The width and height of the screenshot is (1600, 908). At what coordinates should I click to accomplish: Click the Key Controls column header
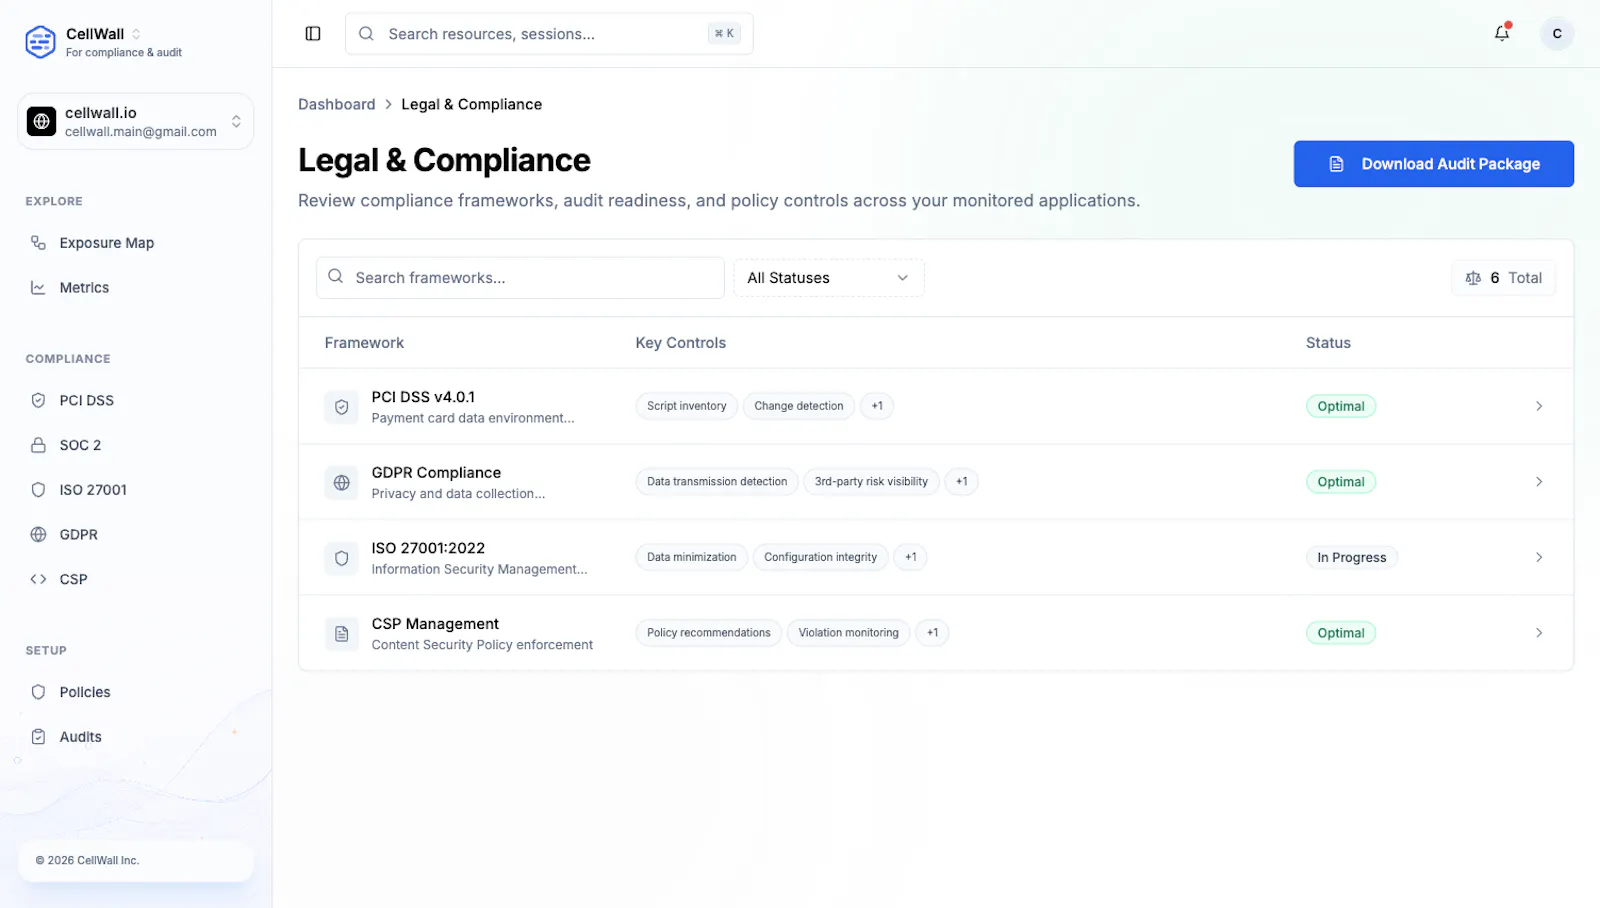click(x=680, y=343)
